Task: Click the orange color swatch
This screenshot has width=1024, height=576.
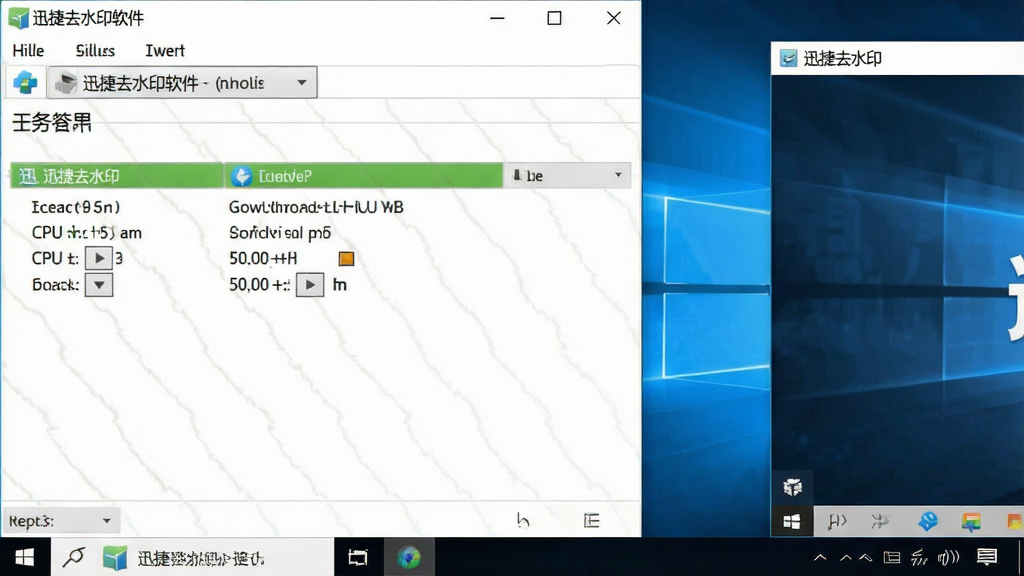Action: [x=346, y=259]
